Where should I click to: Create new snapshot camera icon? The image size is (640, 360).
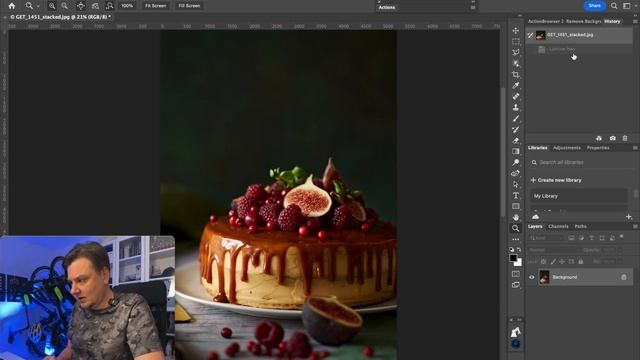point(612,138)
